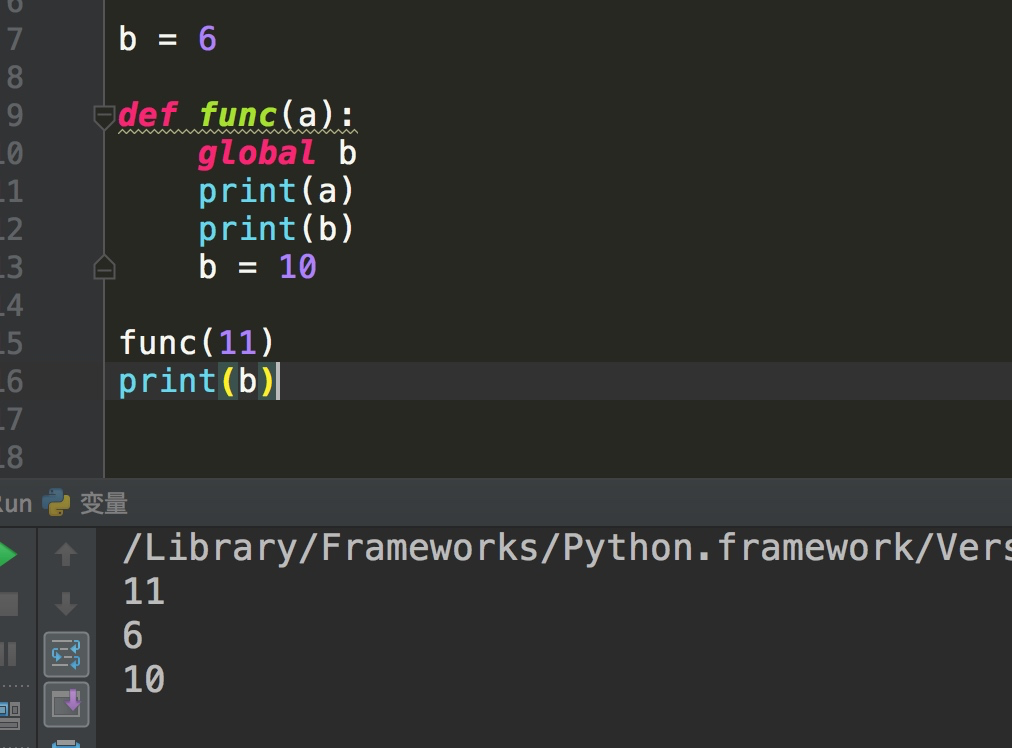This screenshot has height=748, width=1012.
Task: Toggle scroll to end of output
Action: [x=66, y=704]
